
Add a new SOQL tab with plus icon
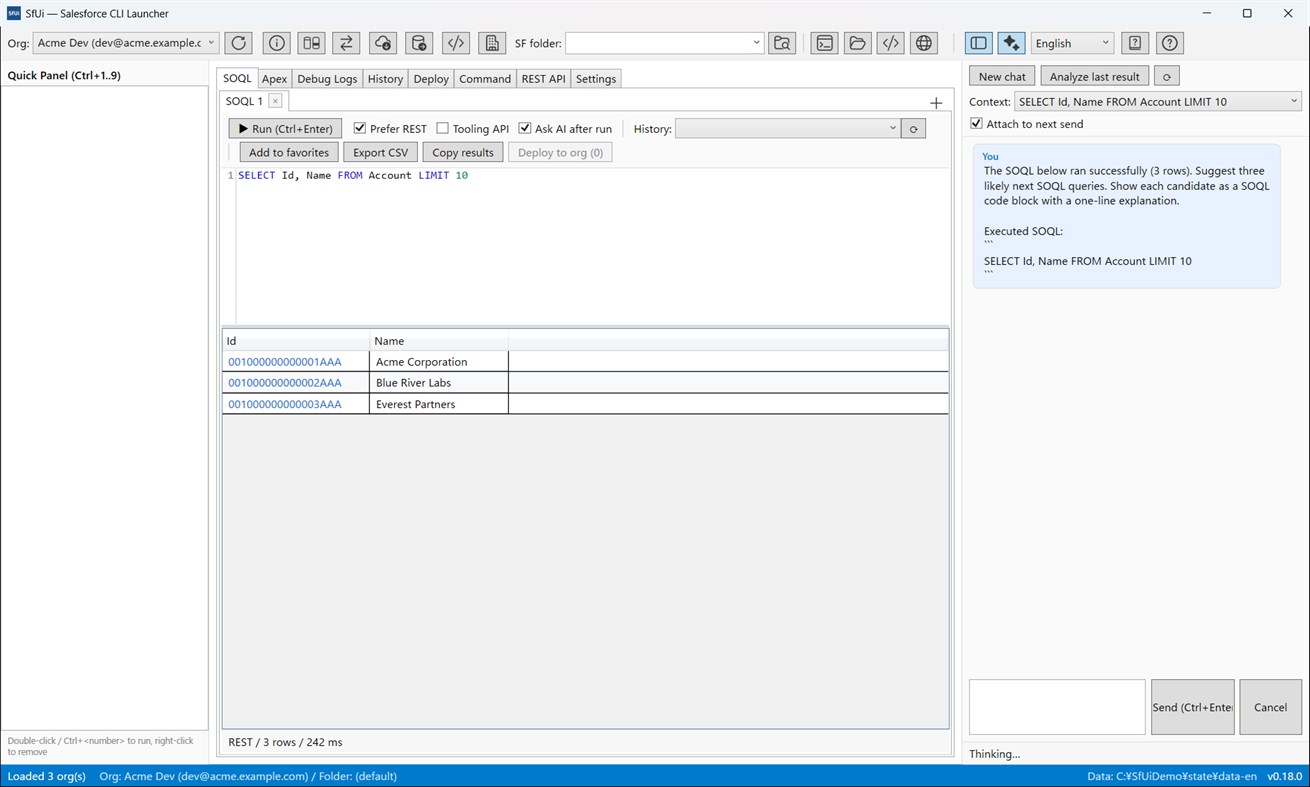tap(936, 103)
